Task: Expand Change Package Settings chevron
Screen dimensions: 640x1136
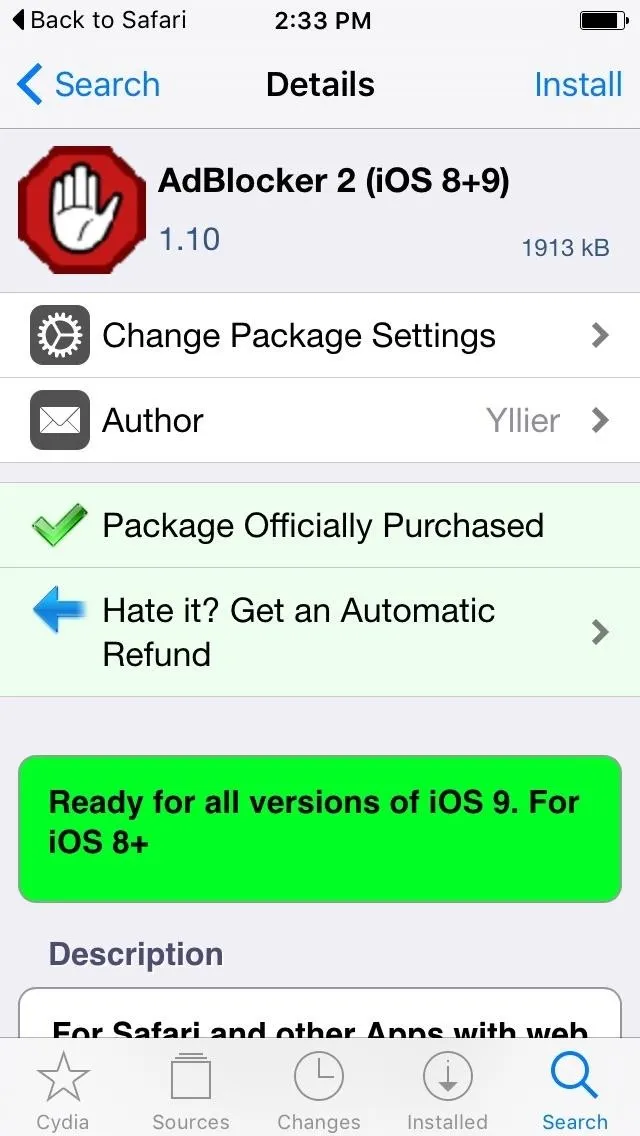Action: coord(599,335)
